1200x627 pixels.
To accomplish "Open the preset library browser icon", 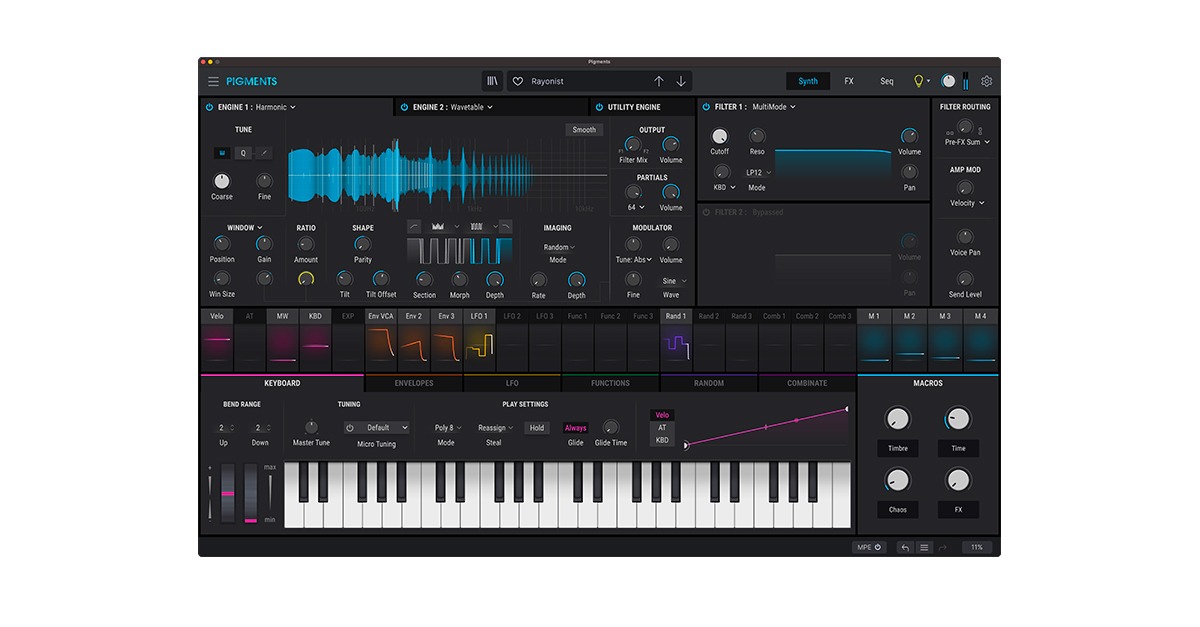I will click(x=492, y=81).
